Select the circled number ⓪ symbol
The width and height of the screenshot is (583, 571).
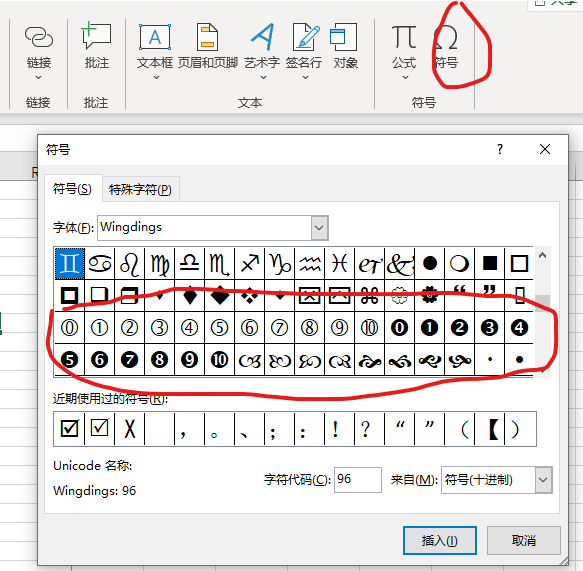pos(70,328)
